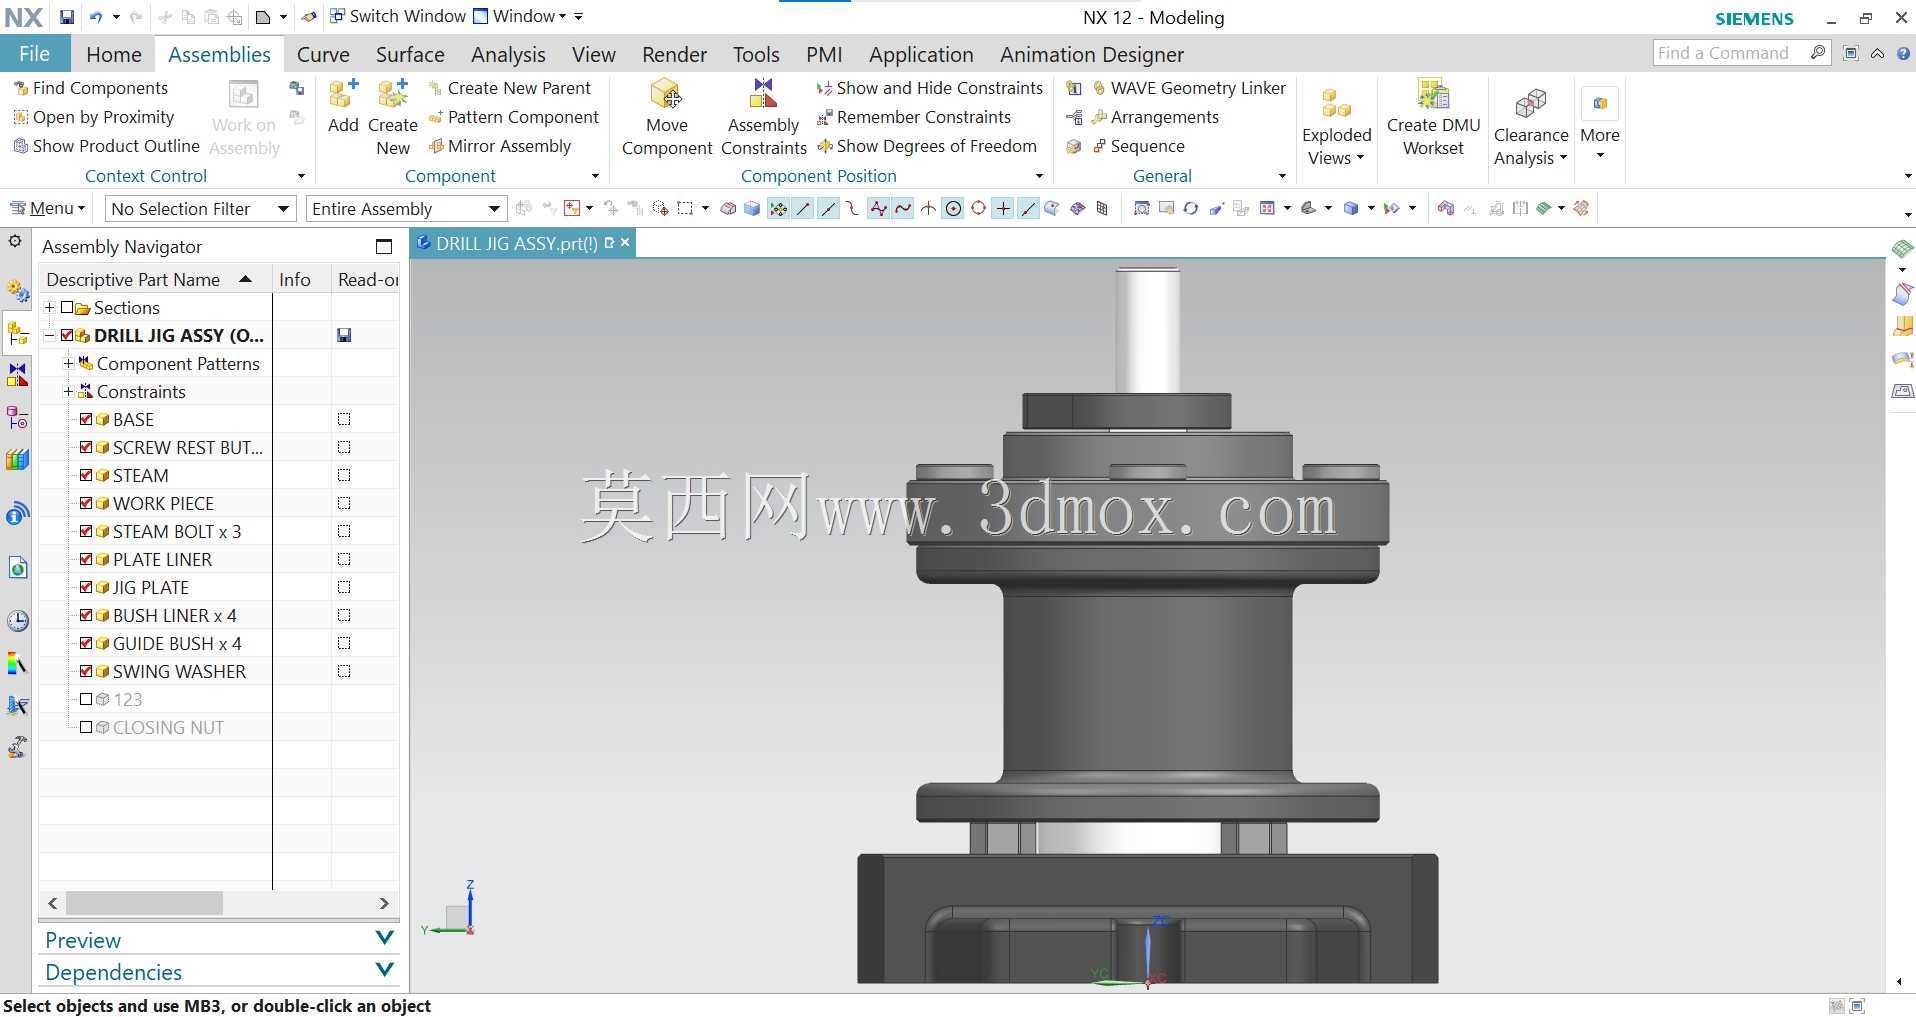Switch to the Analysis ribbon tab
This screenshot has width=1916, height=1017.
pos(508,54)
